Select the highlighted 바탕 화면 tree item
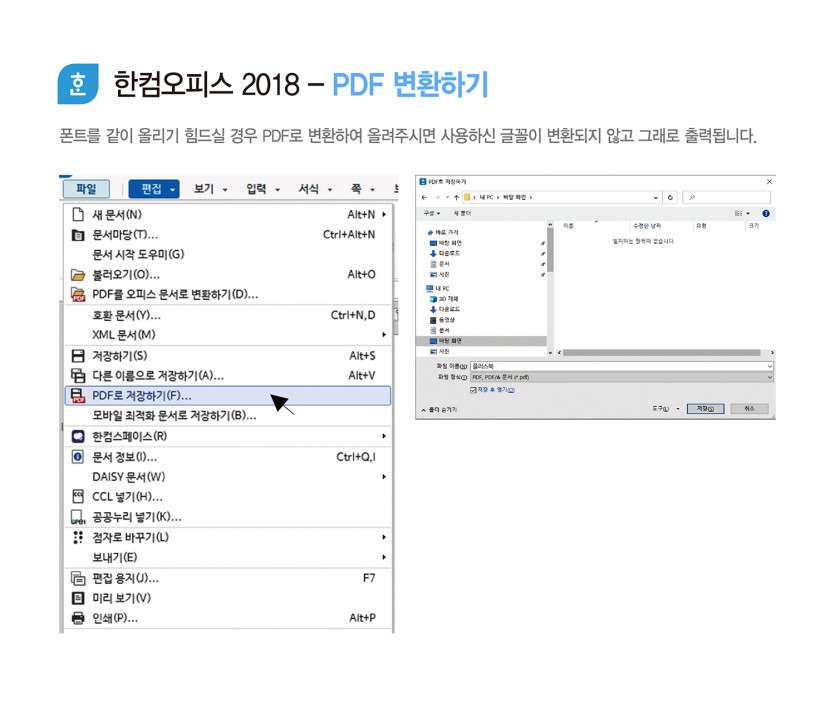The width and height of the screenshot is (835, 708). 481,341
